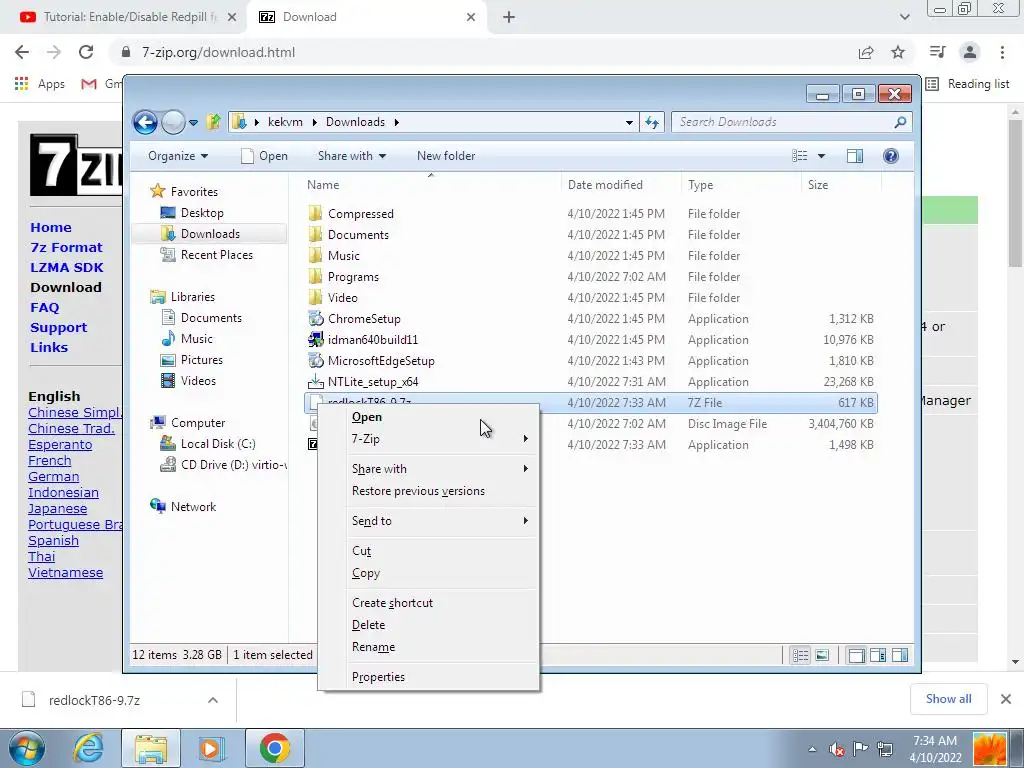Click the Explorer forward navigation arrow
This screenshot has height=768, width=1024.
point(173,122)
